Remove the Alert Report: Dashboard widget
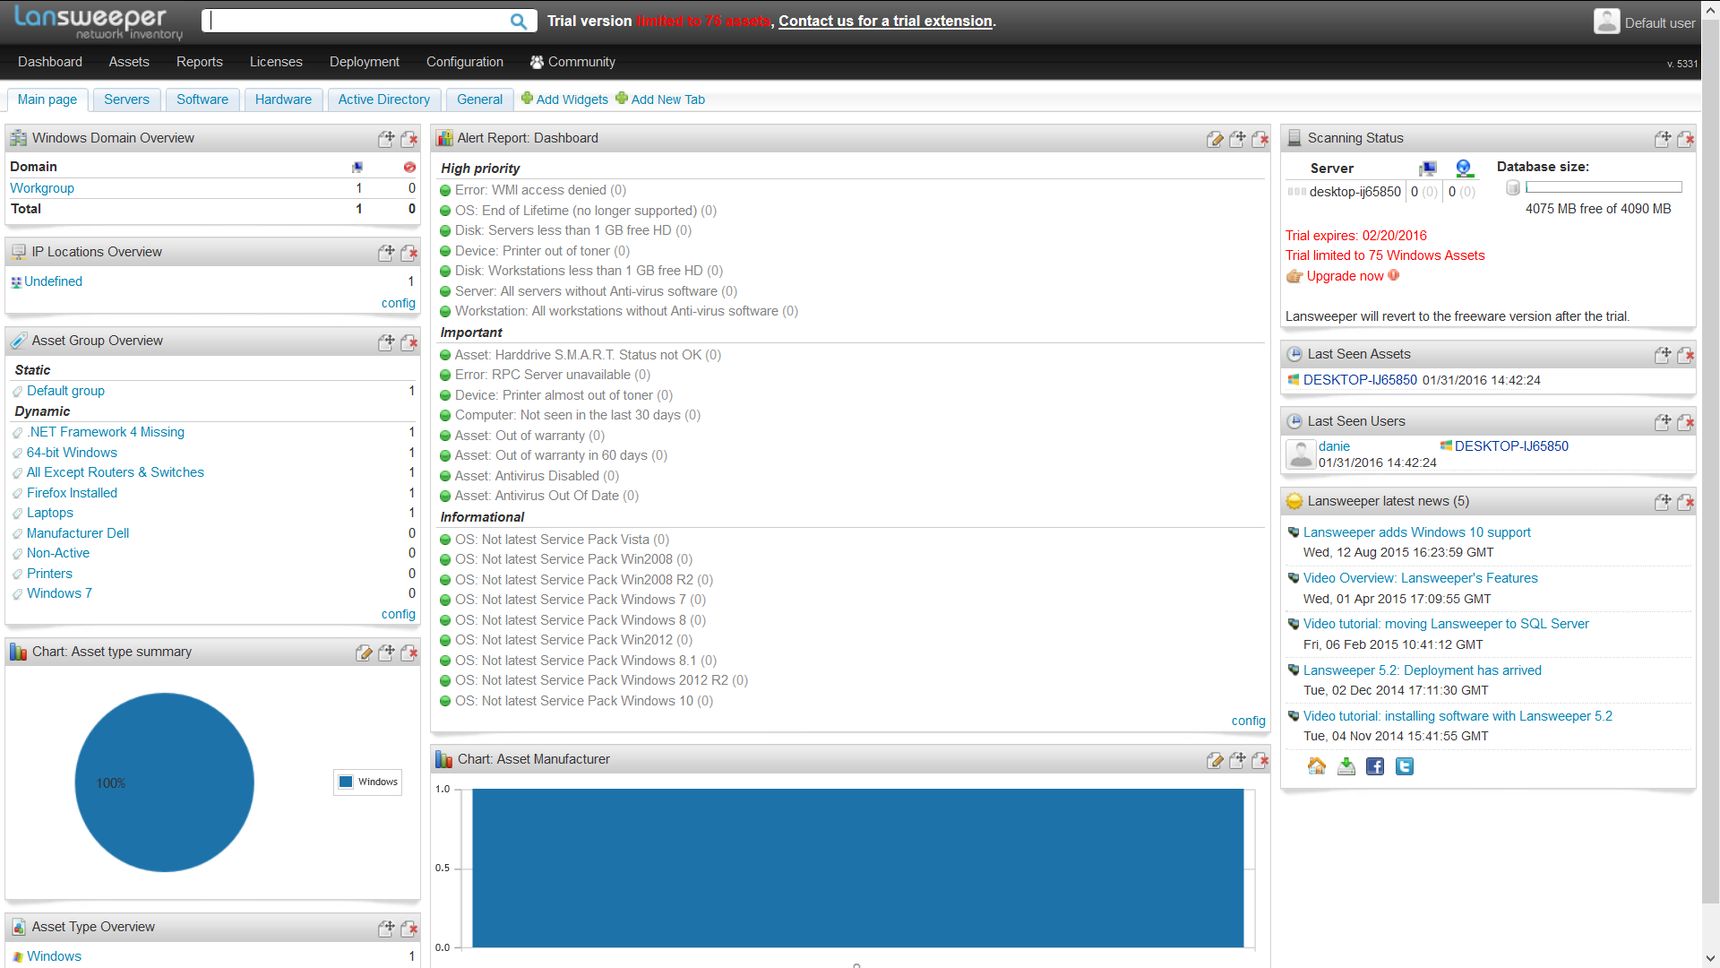Screen dimensions: 1720x968 click(1260, 139)
